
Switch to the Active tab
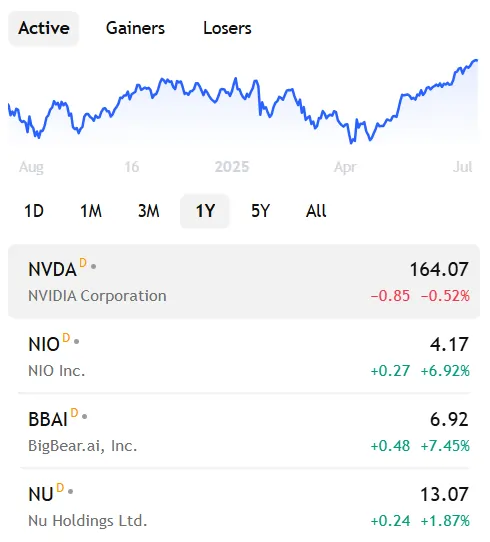click(x=44, y=28)
